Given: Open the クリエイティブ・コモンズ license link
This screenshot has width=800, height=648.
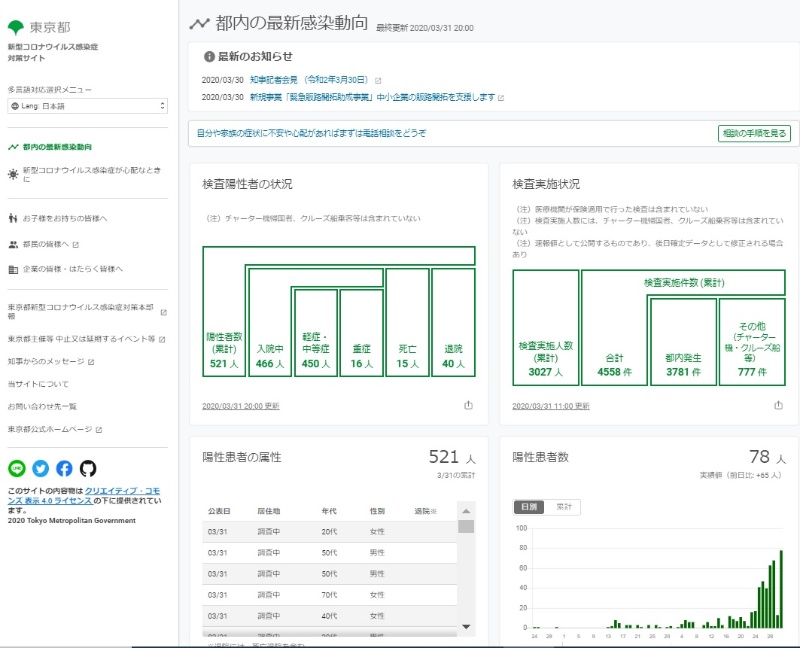Looking at the screenshot, I should (x=121, y=490).
